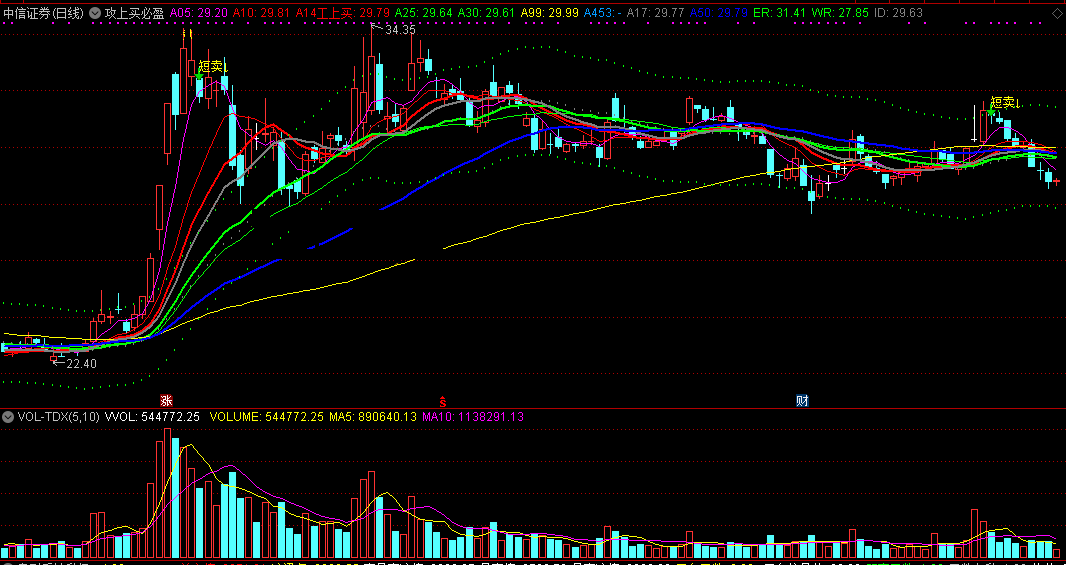The height and width of the screenshot is (565, 1066).
Task: Click the A25: 29.64 value
Action: (x=424, y=12)
